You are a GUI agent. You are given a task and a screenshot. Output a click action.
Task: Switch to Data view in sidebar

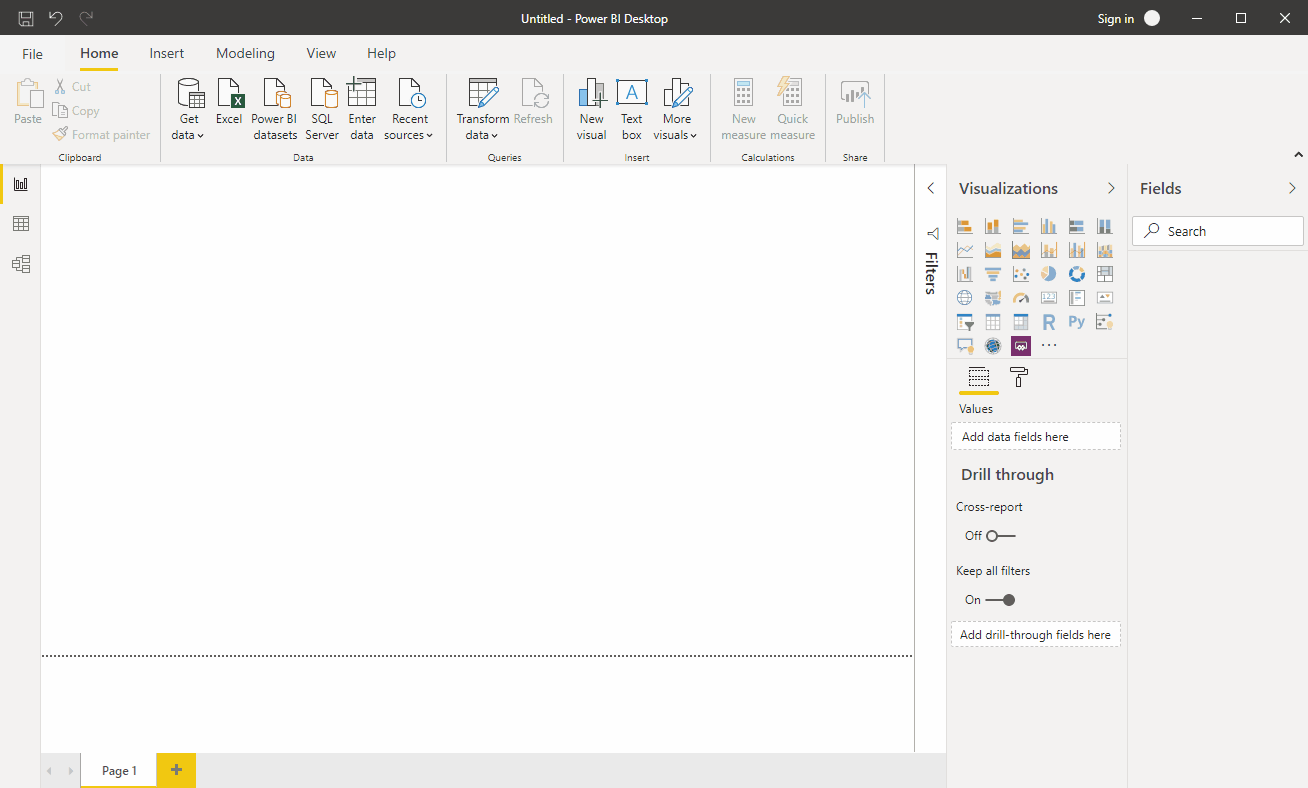(x=21, y=224)
